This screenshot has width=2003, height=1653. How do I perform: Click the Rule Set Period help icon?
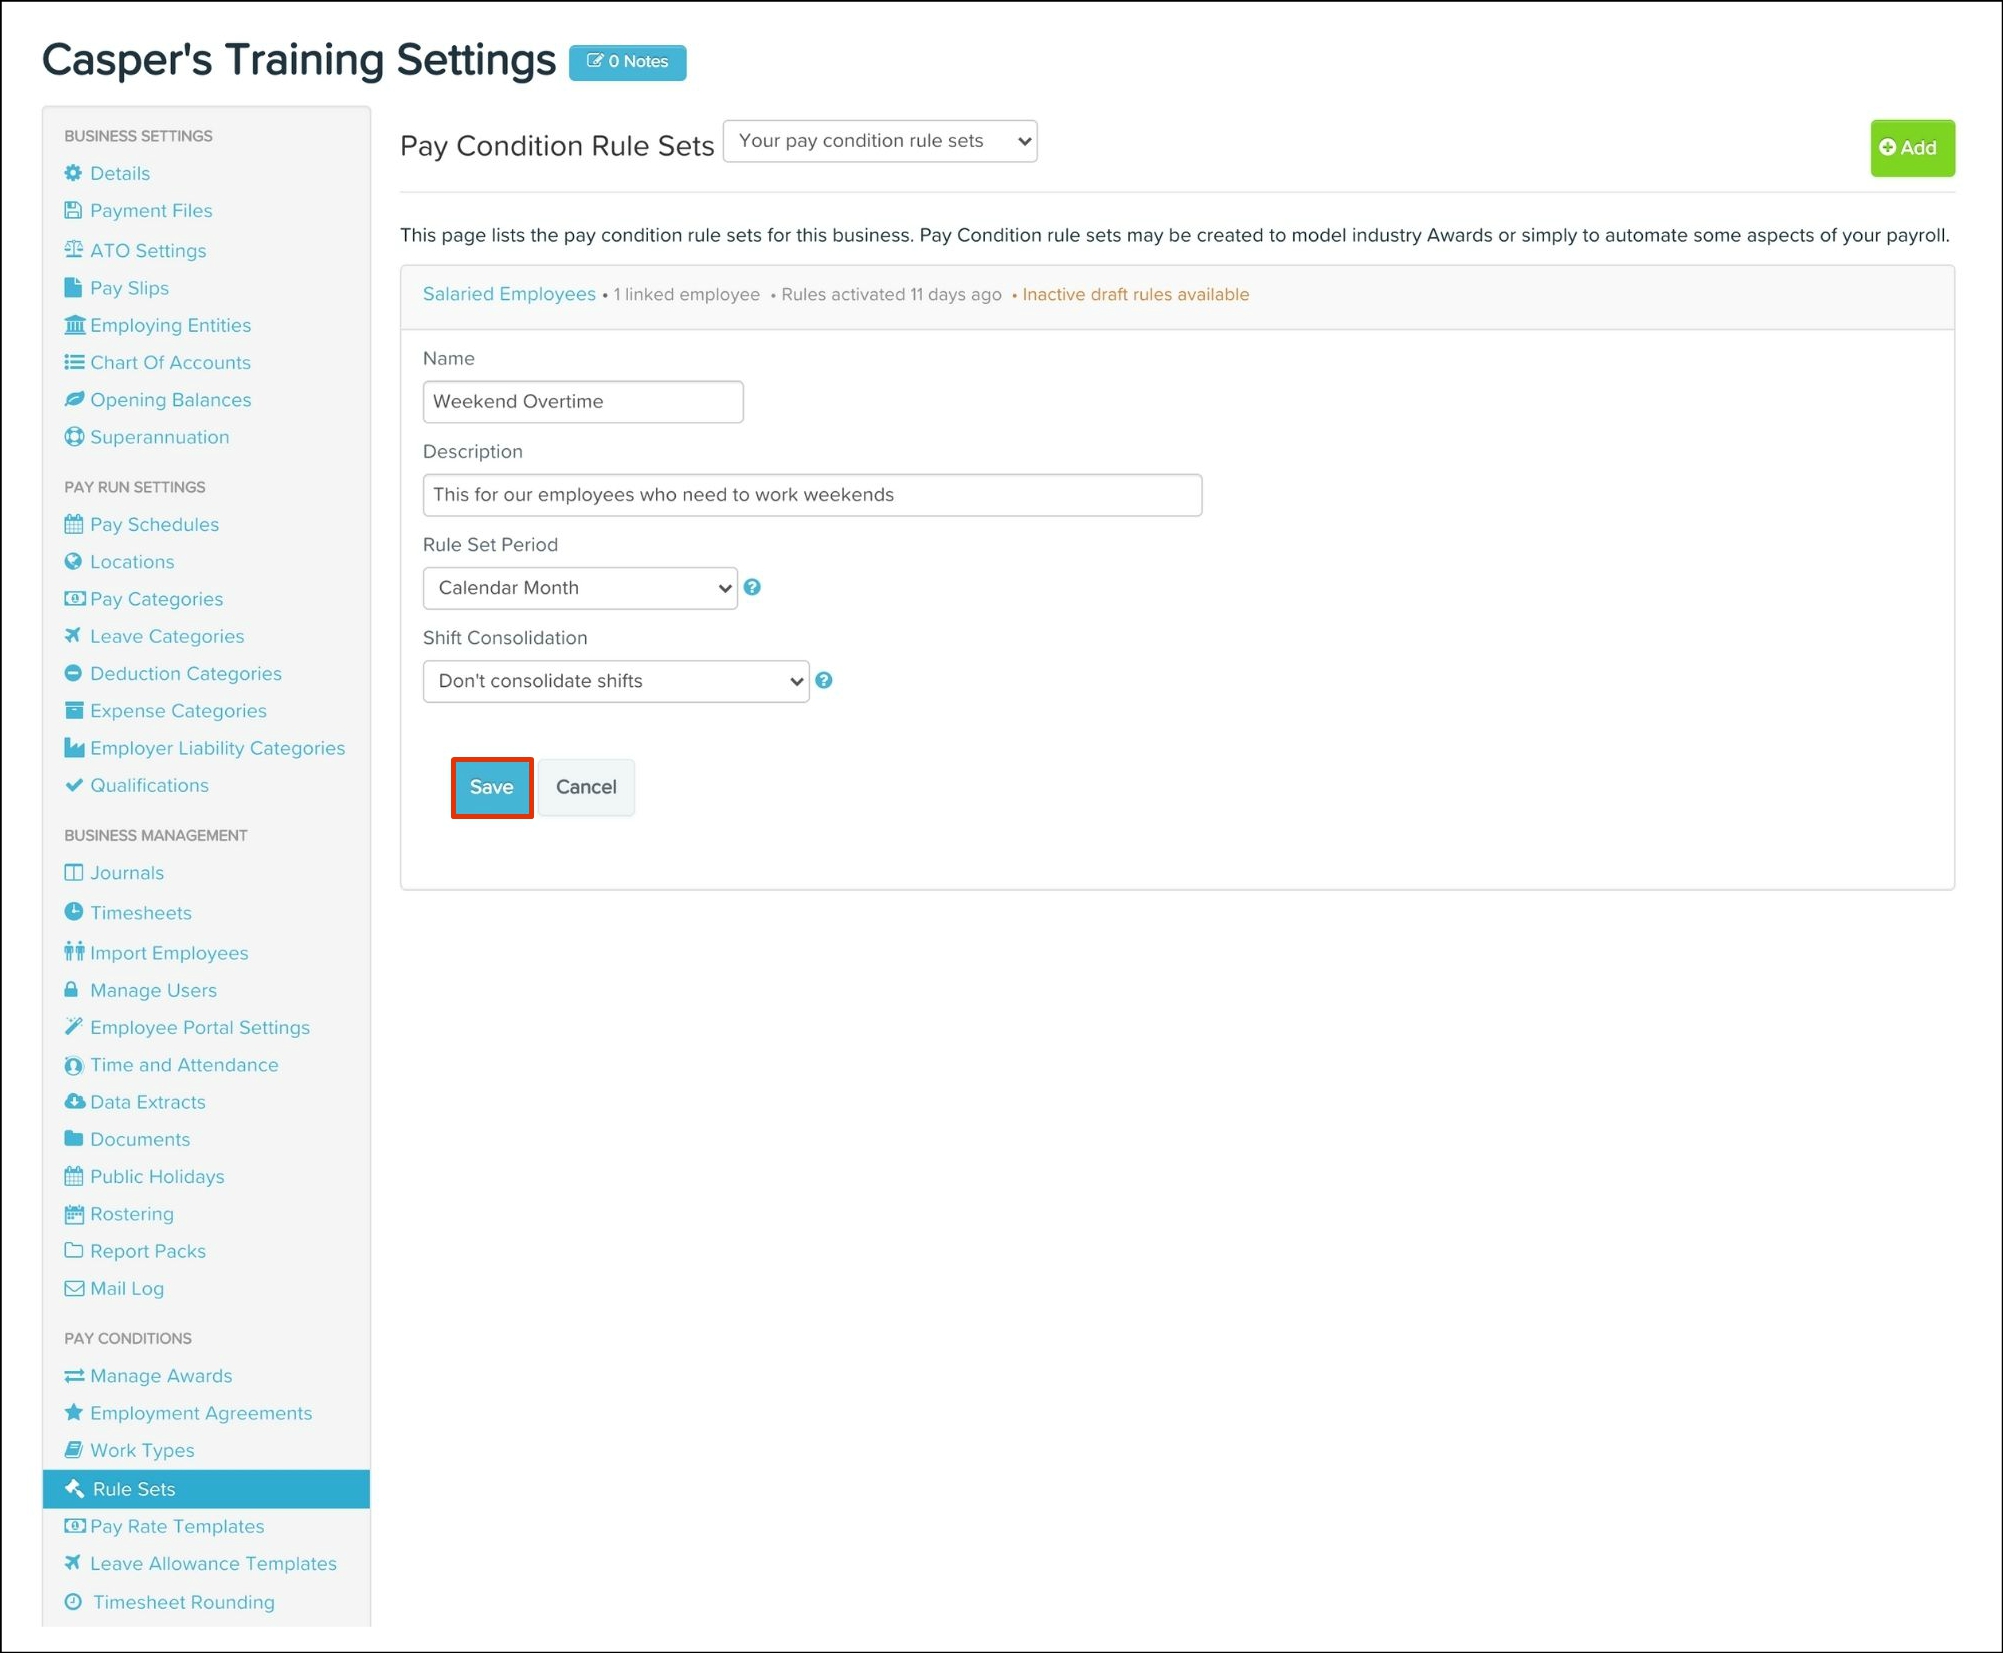pos(752,588)
